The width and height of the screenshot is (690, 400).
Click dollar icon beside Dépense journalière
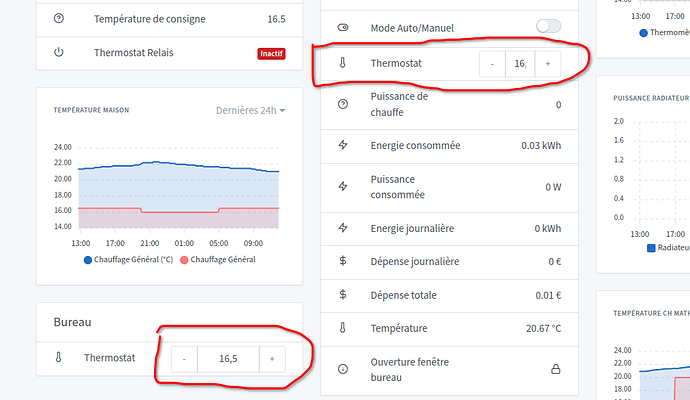pyautogui.click(x=343, y=262)
